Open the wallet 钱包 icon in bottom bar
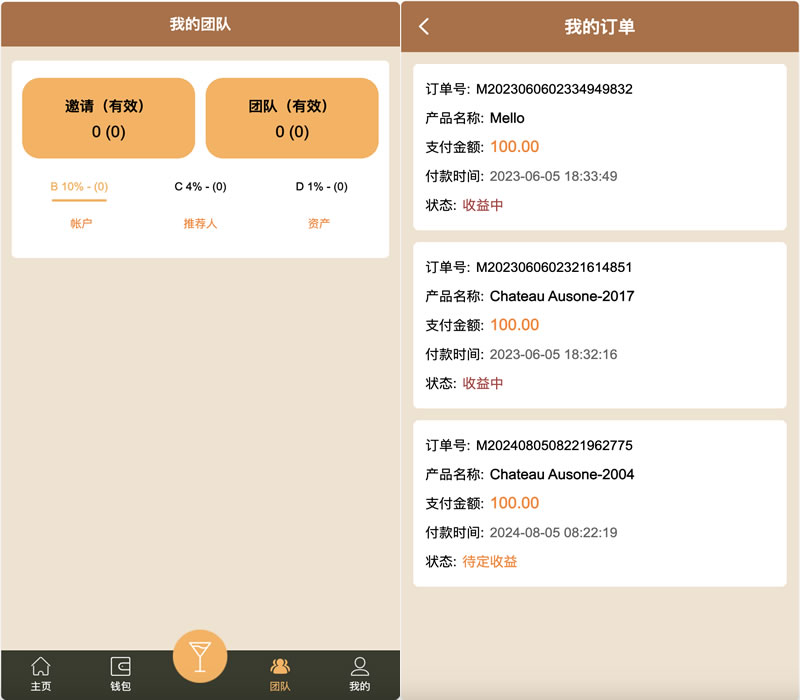800x700 pixels. tap(120, 673)
